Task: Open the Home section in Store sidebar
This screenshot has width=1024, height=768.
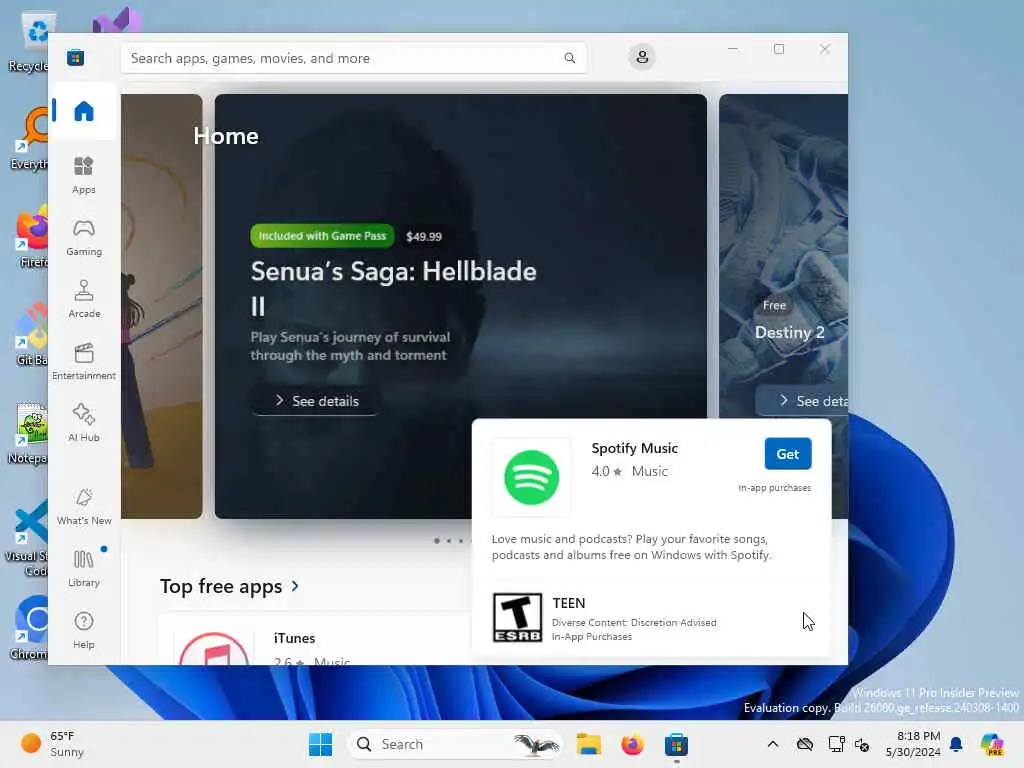Action: [84, 111]
